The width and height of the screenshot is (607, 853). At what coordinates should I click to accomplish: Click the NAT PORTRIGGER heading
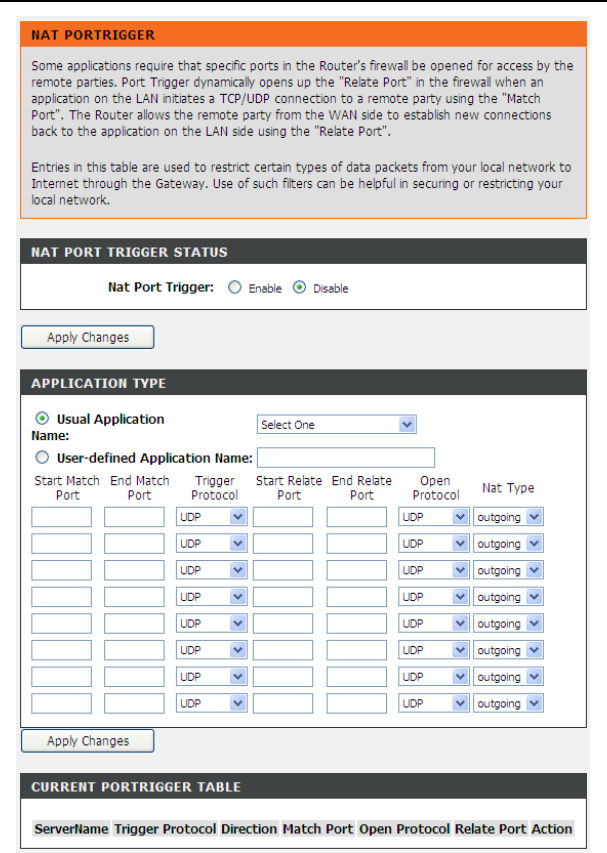pos(93,35)
